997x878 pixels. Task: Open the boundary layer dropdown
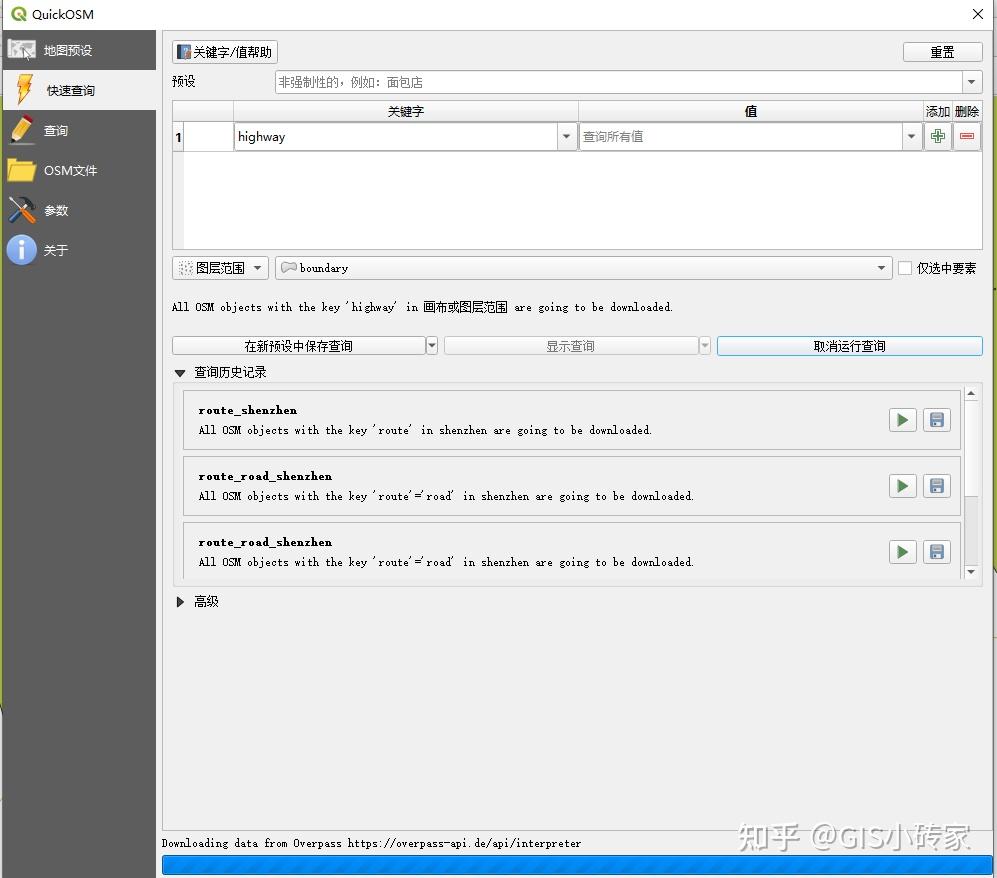pyautogui.click(x=583, y=268)
